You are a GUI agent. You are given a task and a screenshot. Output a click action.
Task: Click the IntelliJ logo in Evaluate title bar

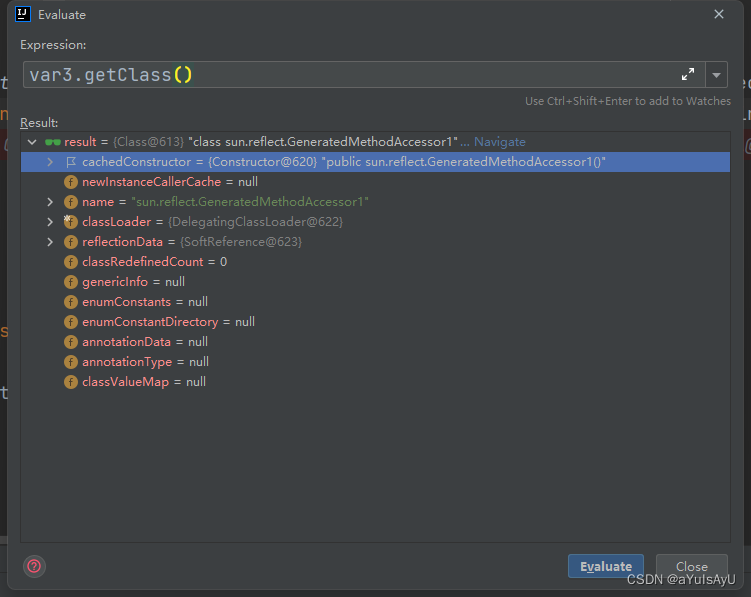tap(23, 14)
